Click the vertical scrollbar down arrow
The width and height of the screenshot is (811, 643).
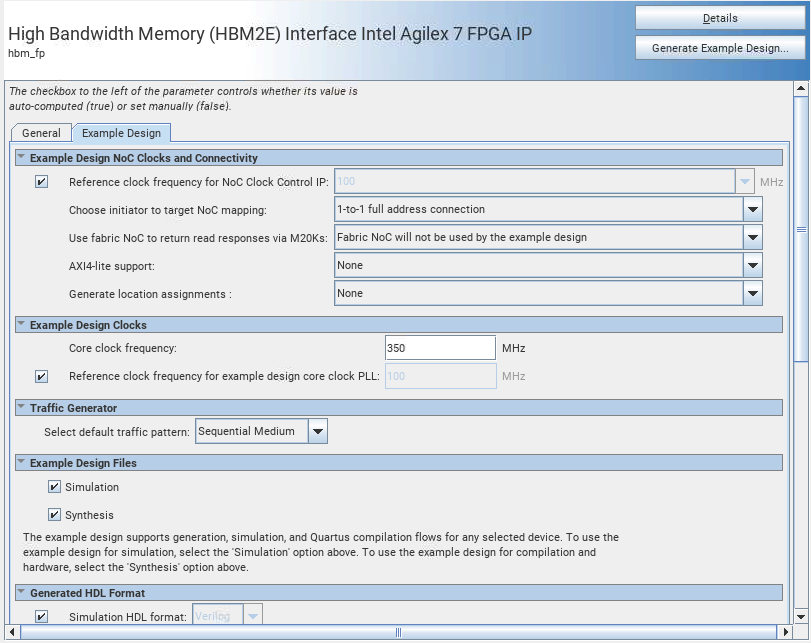[x=801, y=615]
